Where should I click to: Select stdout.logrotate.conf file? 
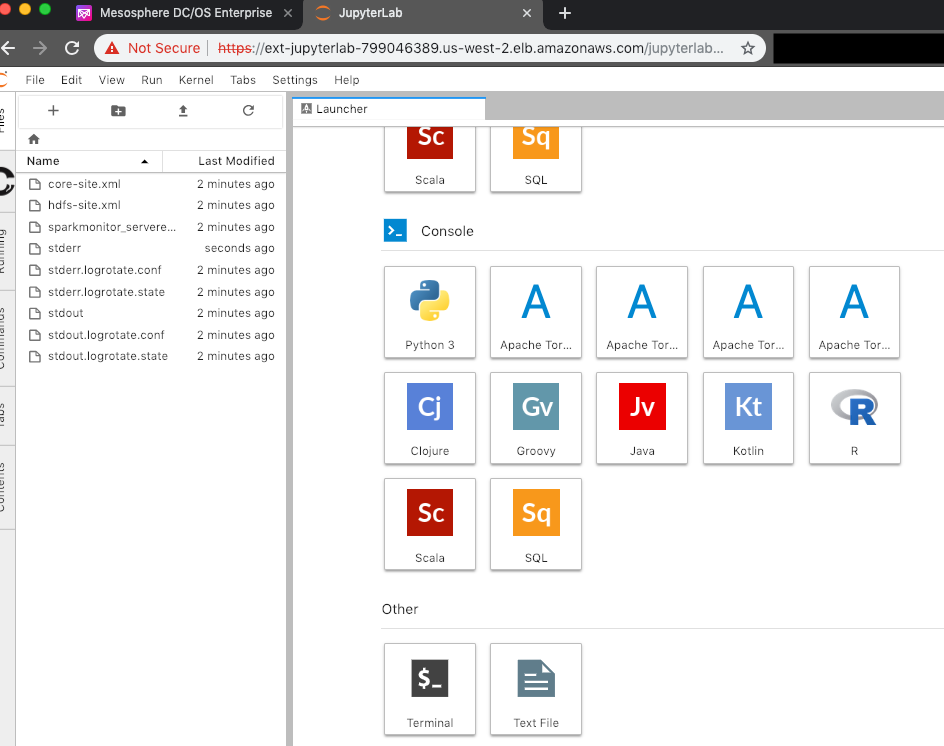[x=151, y=335]
